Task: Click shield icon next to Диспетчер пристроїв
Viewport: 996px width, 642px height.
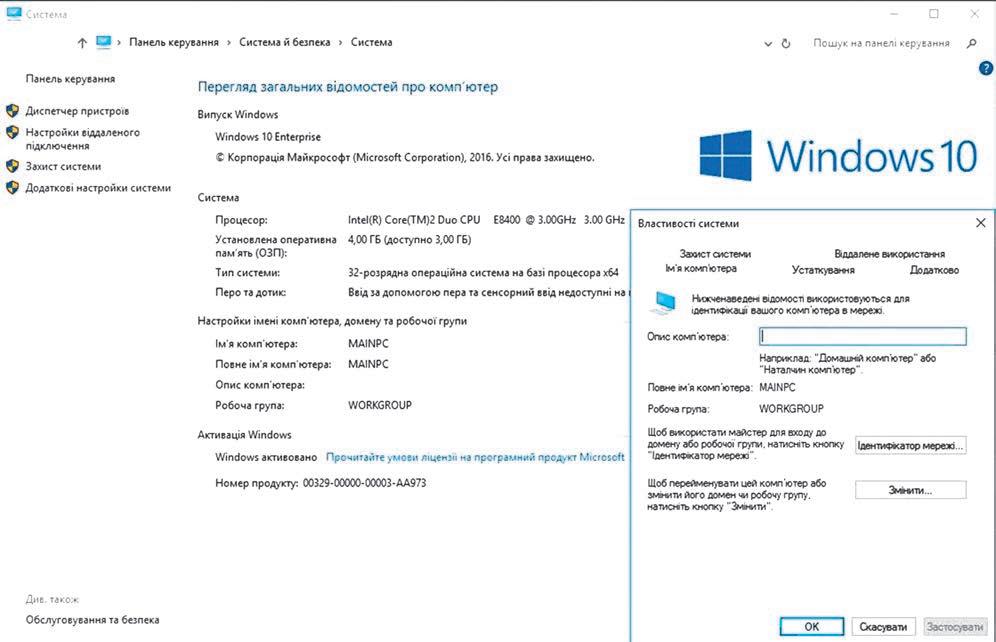Action: 12,110
